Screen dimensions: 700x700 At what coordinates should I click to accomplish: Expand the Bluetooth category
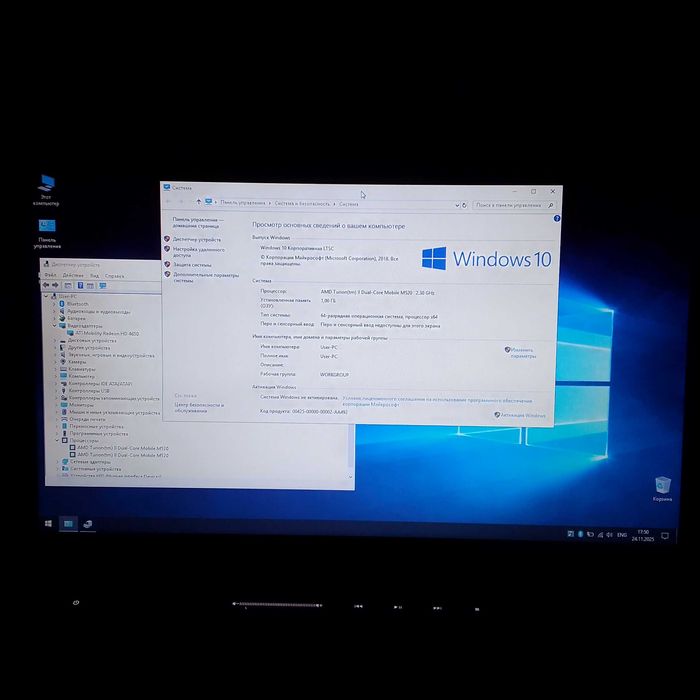[x=54, y=304]
